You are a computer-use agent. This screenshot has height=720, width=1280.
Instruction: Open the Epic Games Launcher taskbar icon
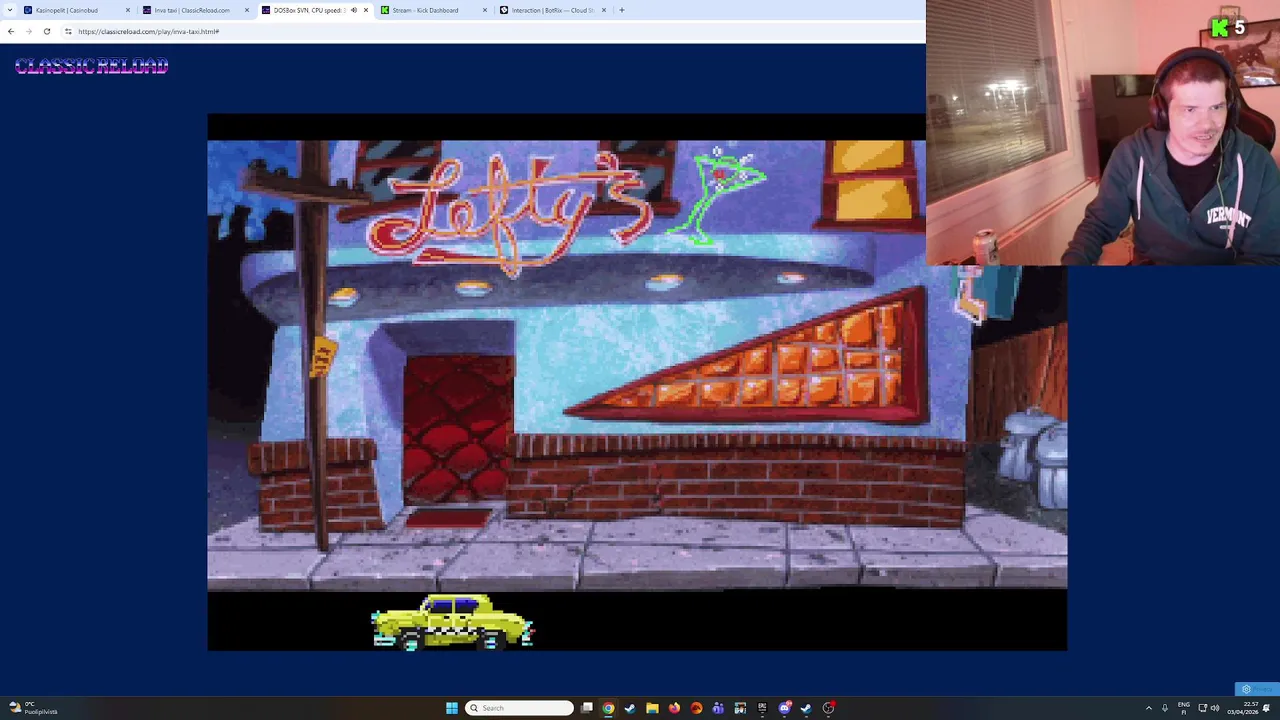[x=762, y=708]
